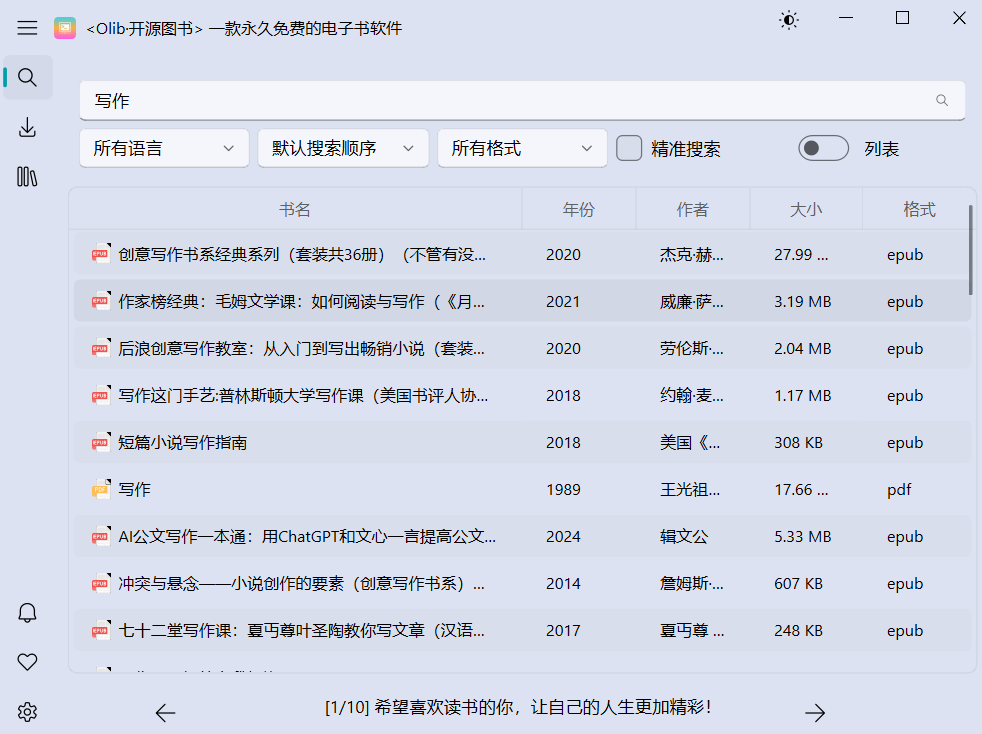Click year cell 2021

[563, 301]
